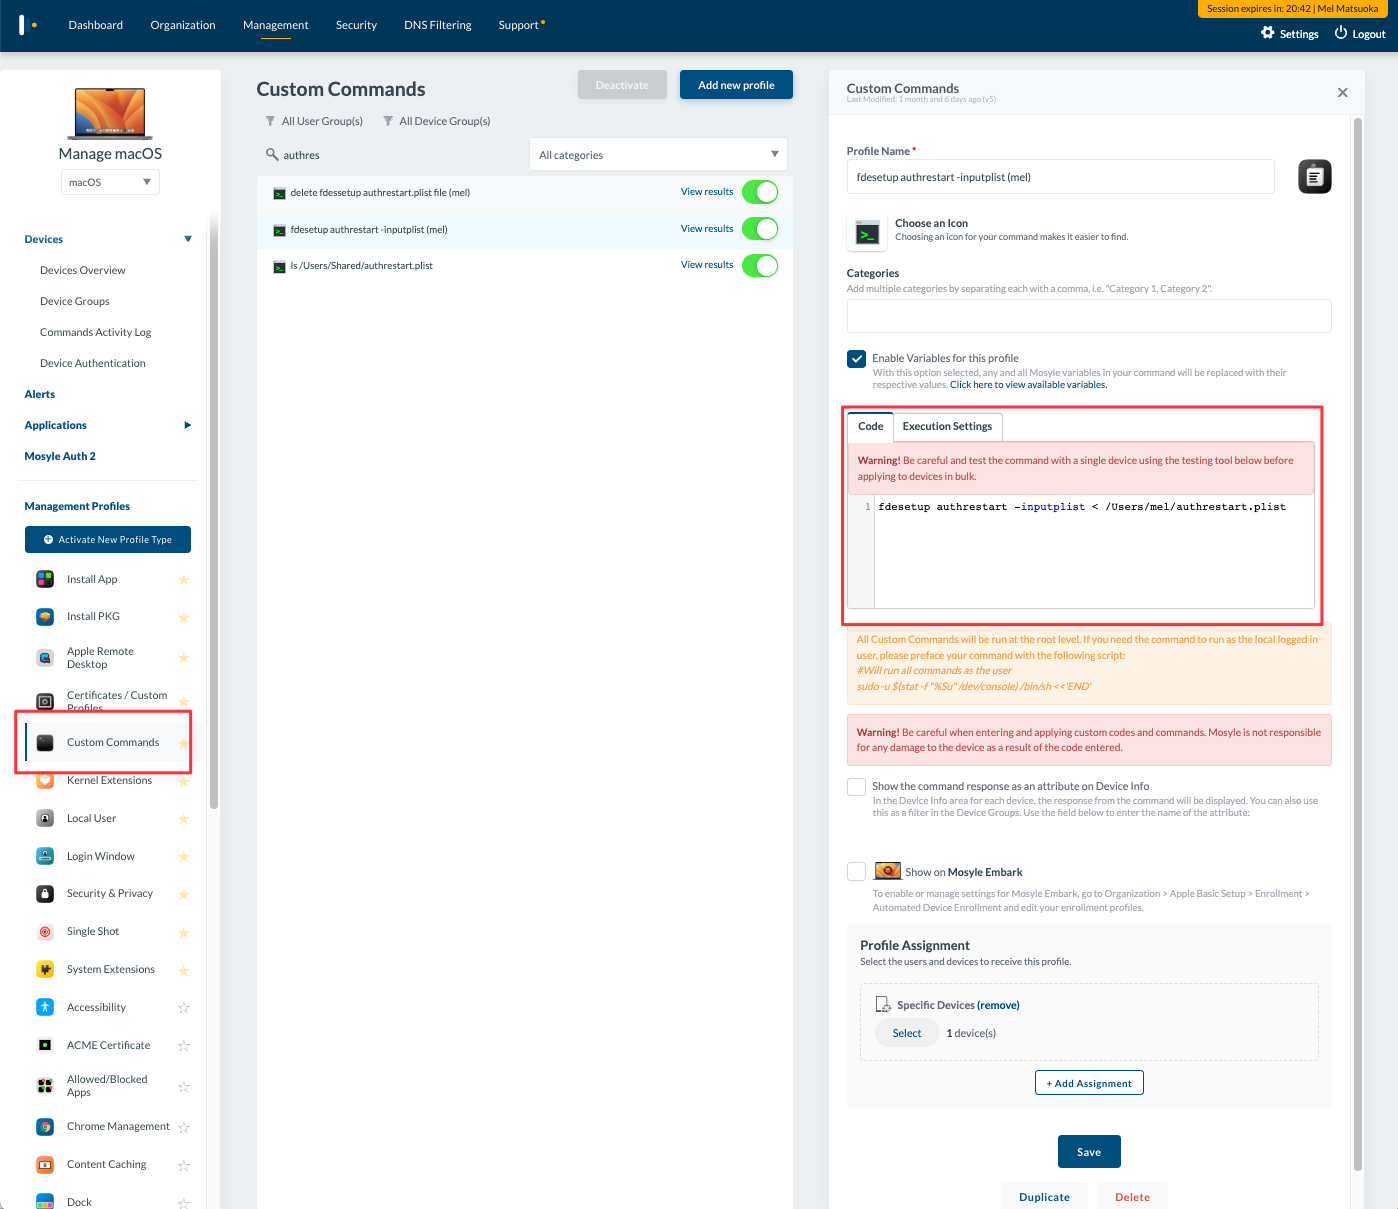The width and height of the screenshot is (1398, 1209).
Task: Expand the Applications section arrow
Action: [188, 425]
